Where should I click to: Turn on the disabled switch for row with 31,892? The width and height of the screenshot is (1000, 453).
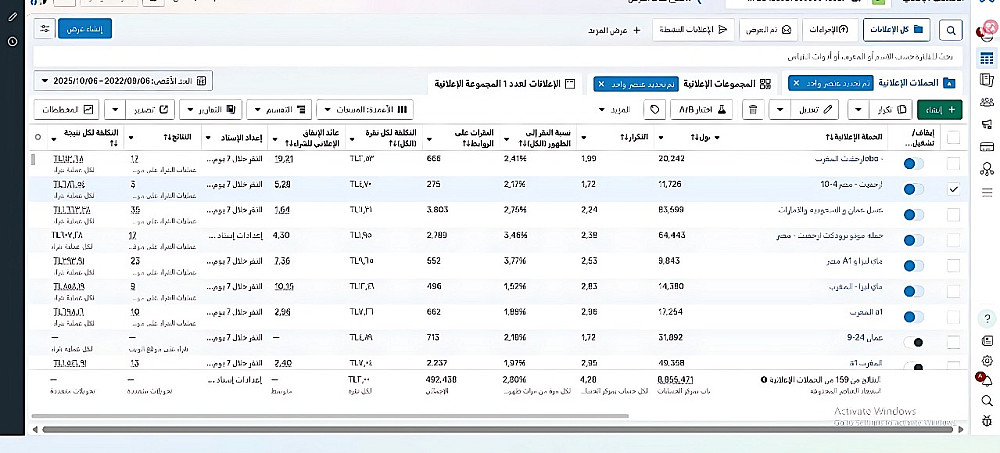[x=914, y=343]
